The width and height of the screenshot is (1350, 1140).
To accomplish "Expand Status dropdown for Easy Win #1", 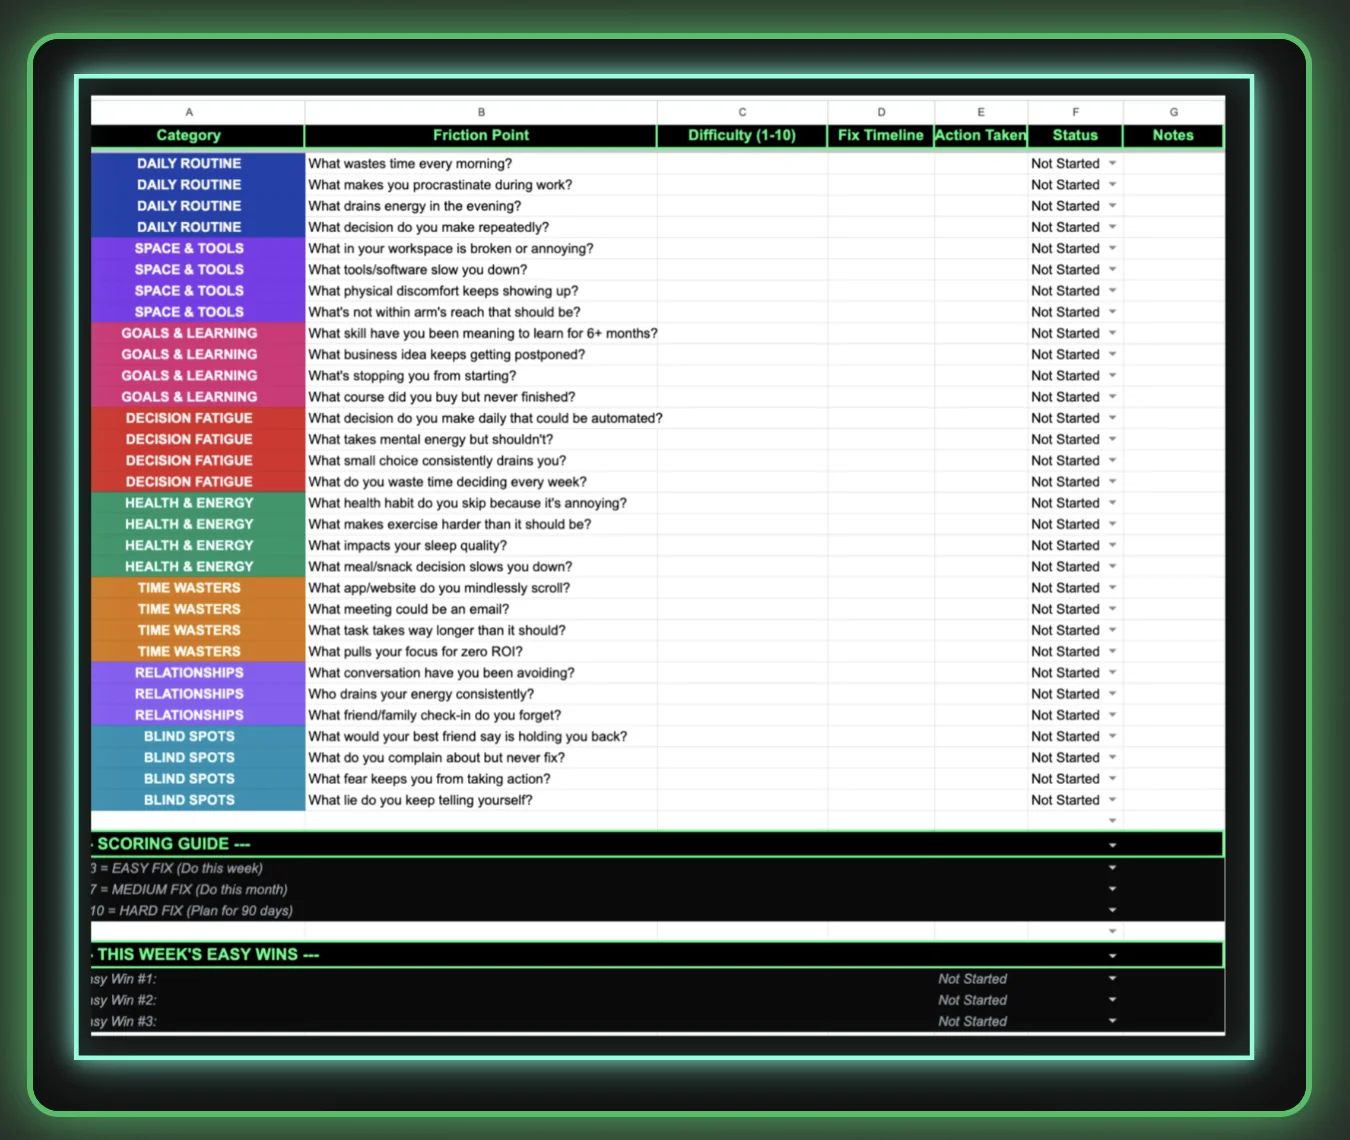I will tap(1112, 978).
